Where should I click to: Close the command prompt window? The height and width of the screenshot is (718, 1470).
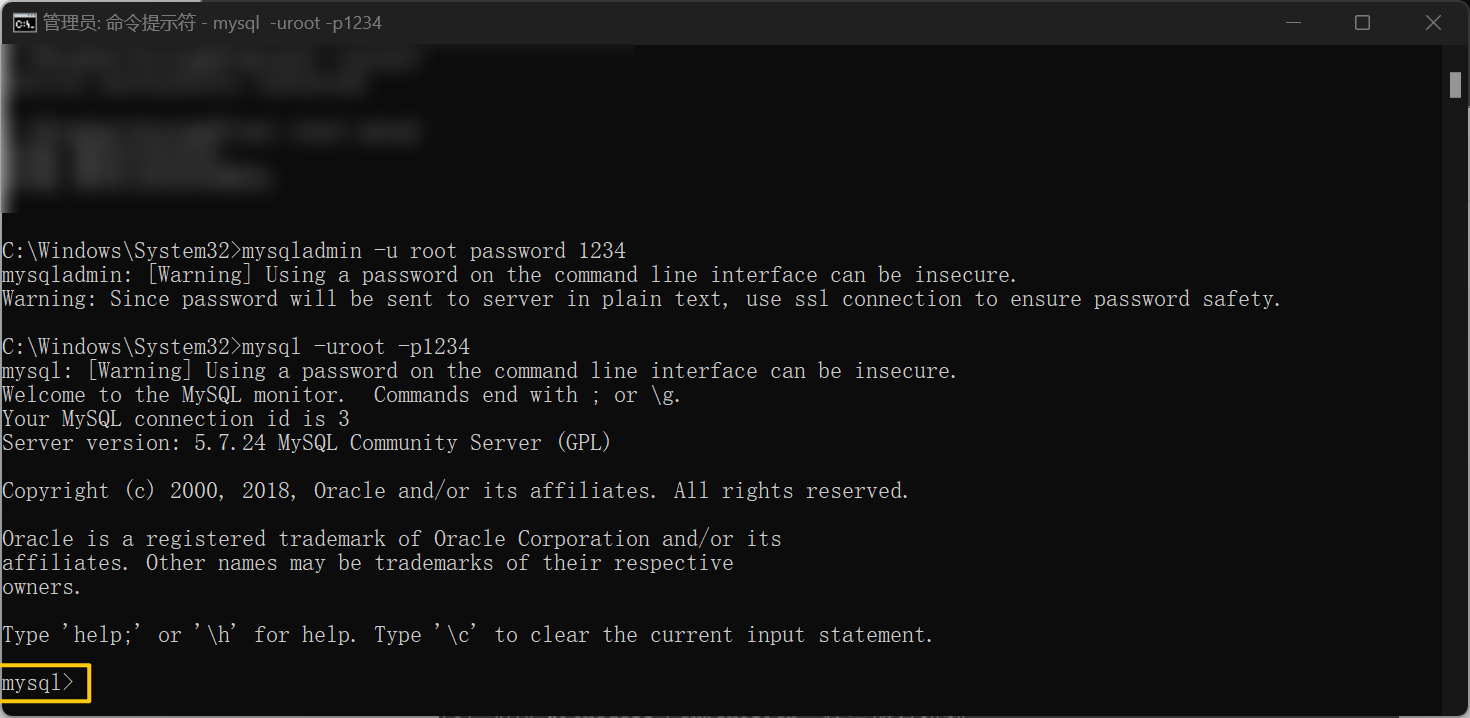tap(1432, 21)
